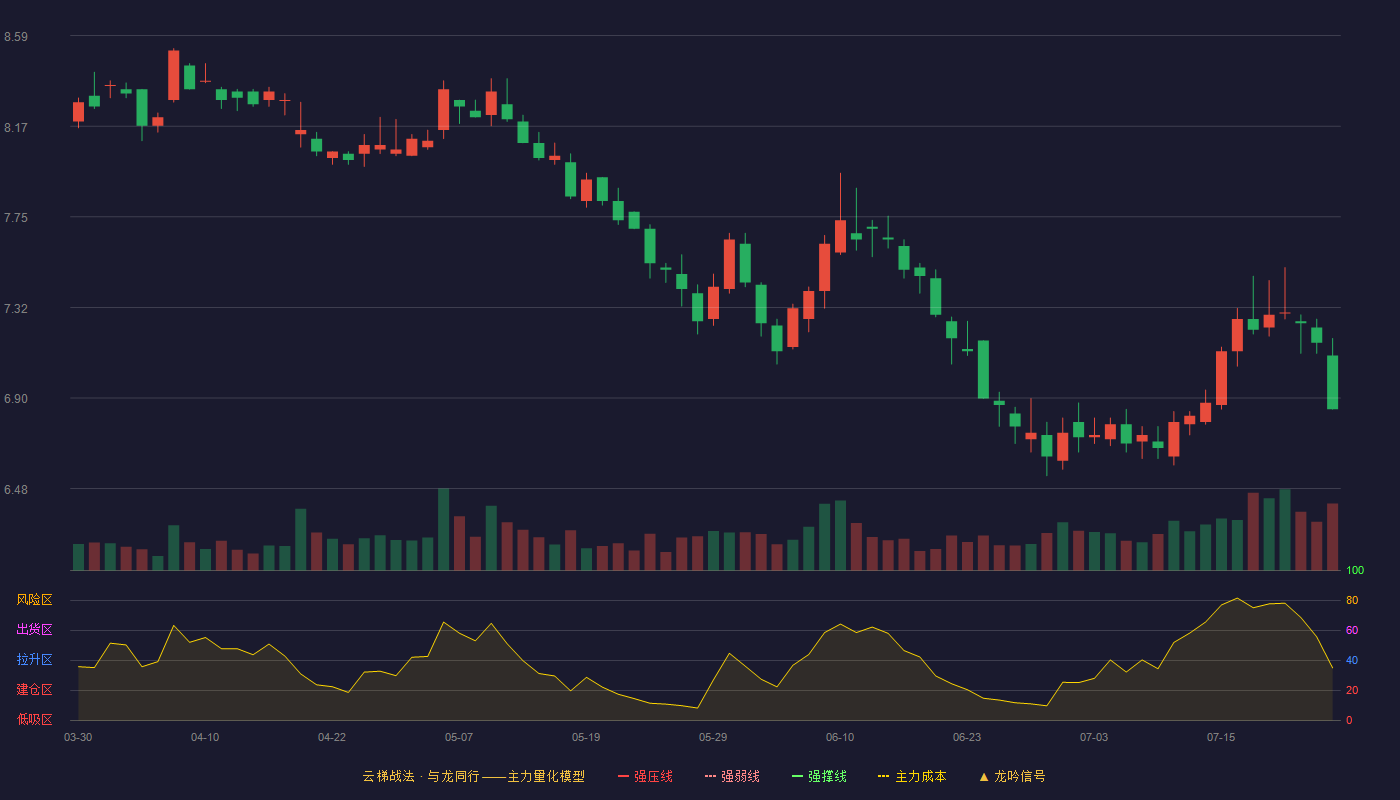Click the 06-10 date label
Image resolution: width=1400 pixels, height=800 pixels.
(x=840, y=737)
